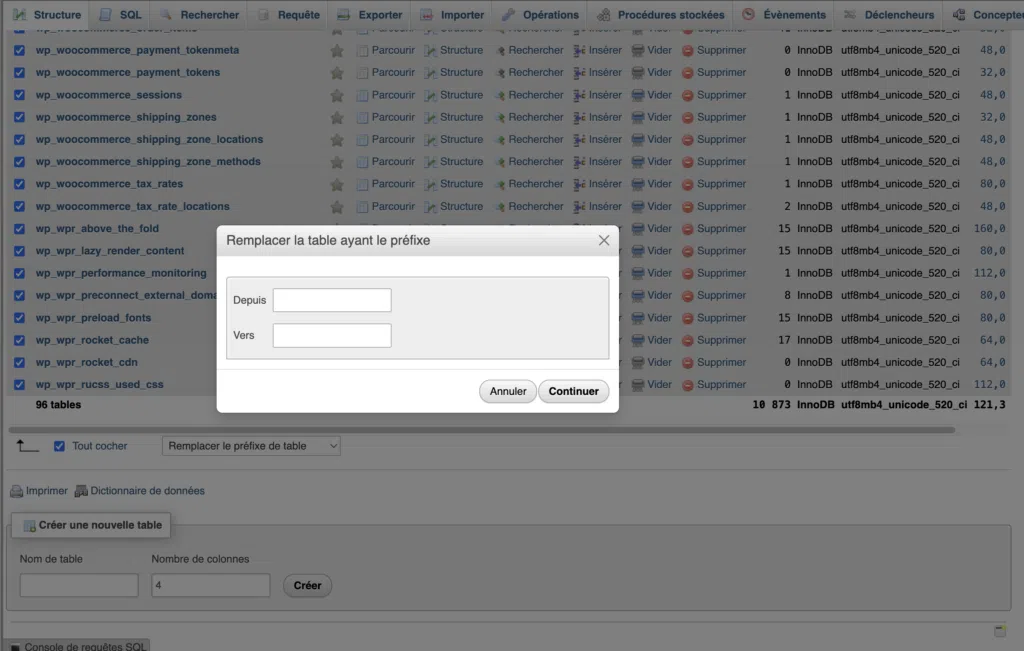Click the Structure tab icon
The image size is (1024, 651).
coord(20,14)
